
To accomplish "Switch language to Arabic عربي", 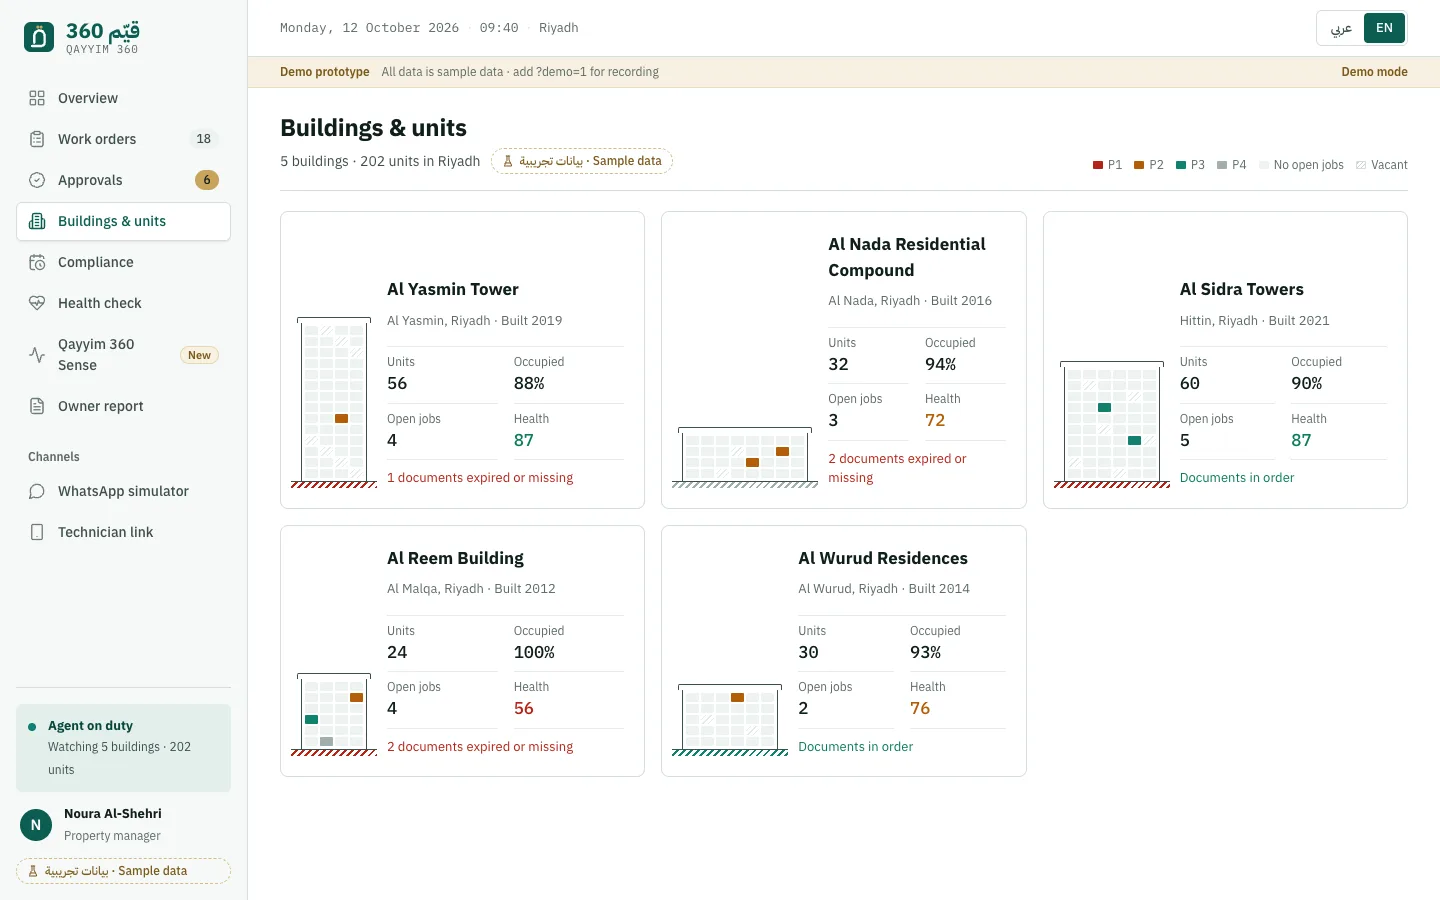I will click(x=1341, y=28).
